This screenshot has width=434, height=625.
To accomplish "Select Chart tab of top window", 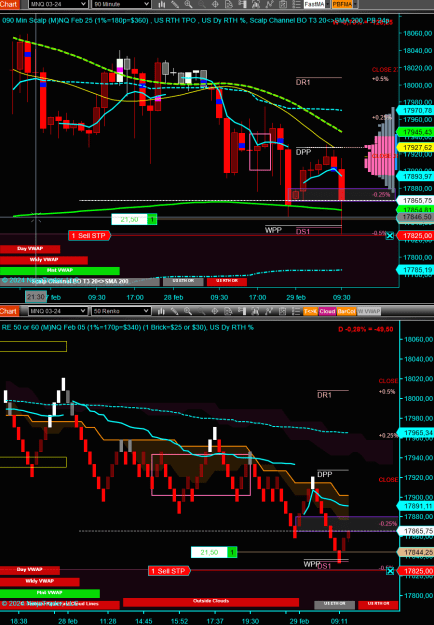I will click(9, 4).
